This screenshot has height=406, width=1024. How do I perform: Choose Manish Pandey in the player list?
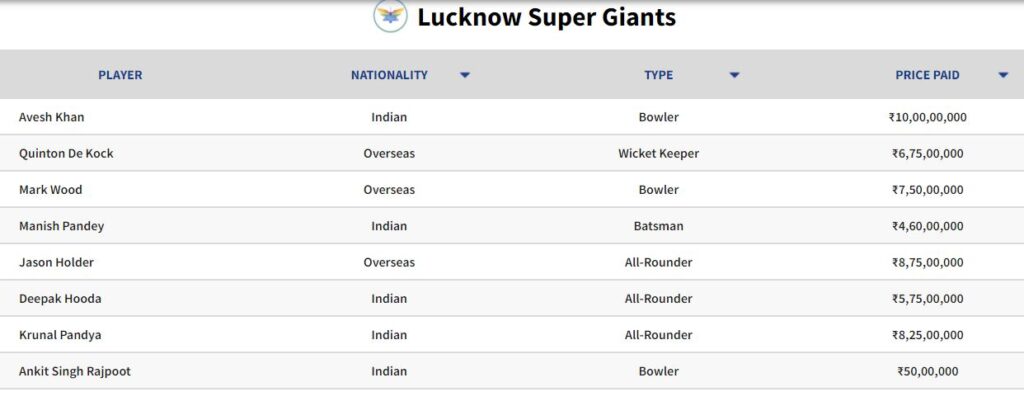61,226
